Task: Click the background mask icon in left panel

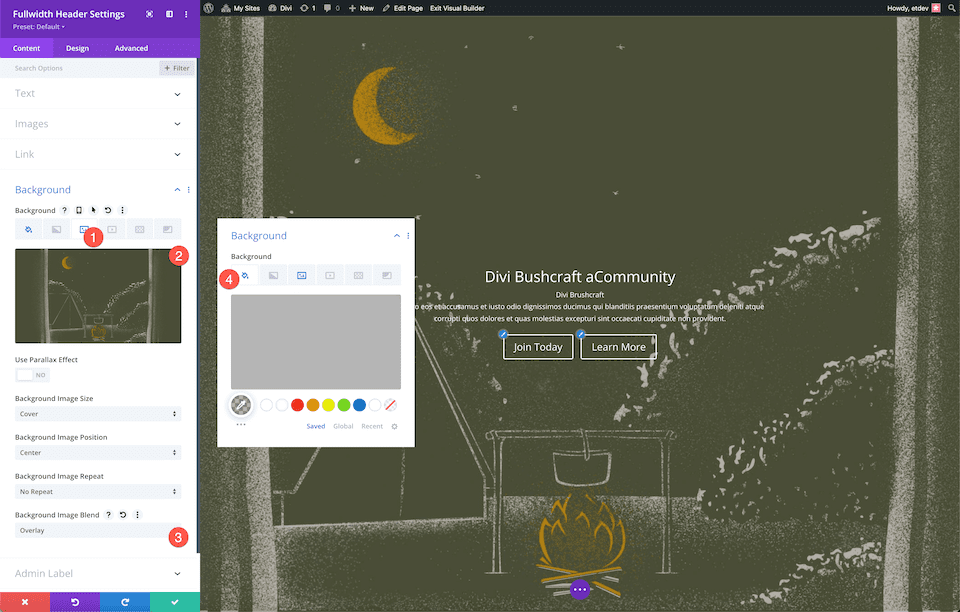Action: click(x=167, y=230)
